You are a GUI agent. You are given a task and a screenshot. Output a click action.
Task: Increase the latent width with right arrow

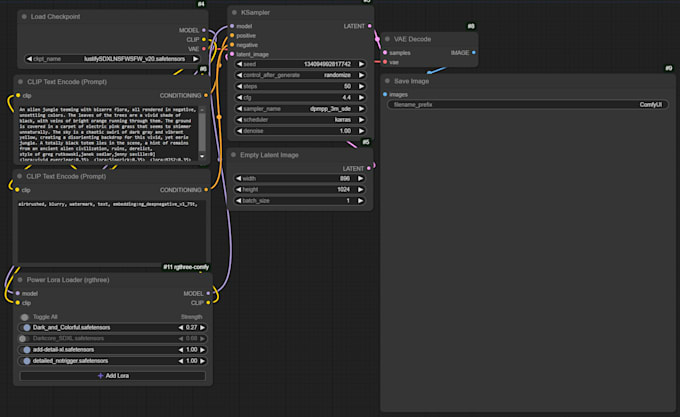tap(360, 178)
